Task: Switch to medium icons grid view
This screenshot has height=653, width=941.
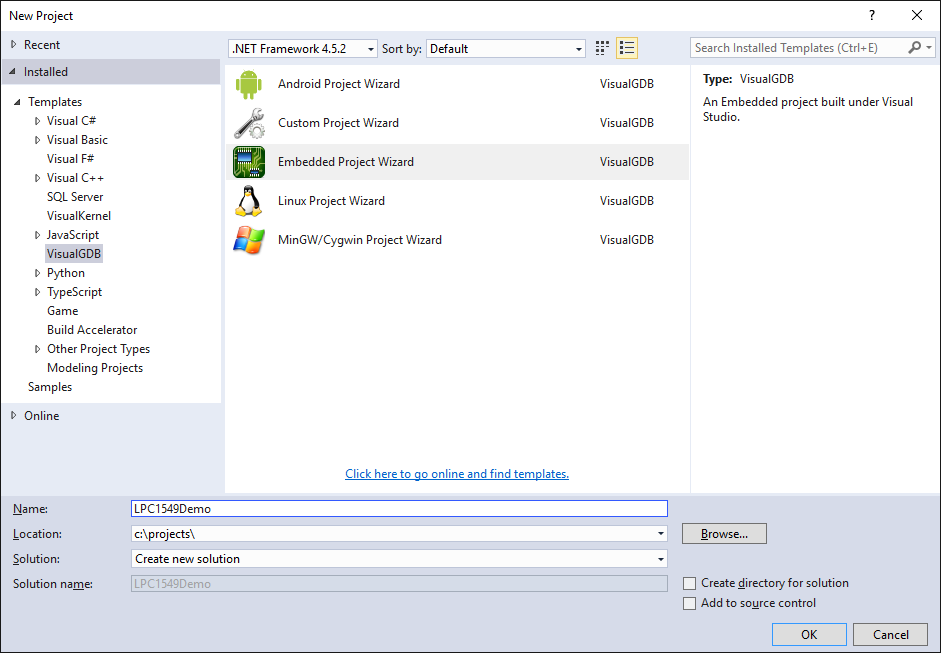Action: point(602,48)
